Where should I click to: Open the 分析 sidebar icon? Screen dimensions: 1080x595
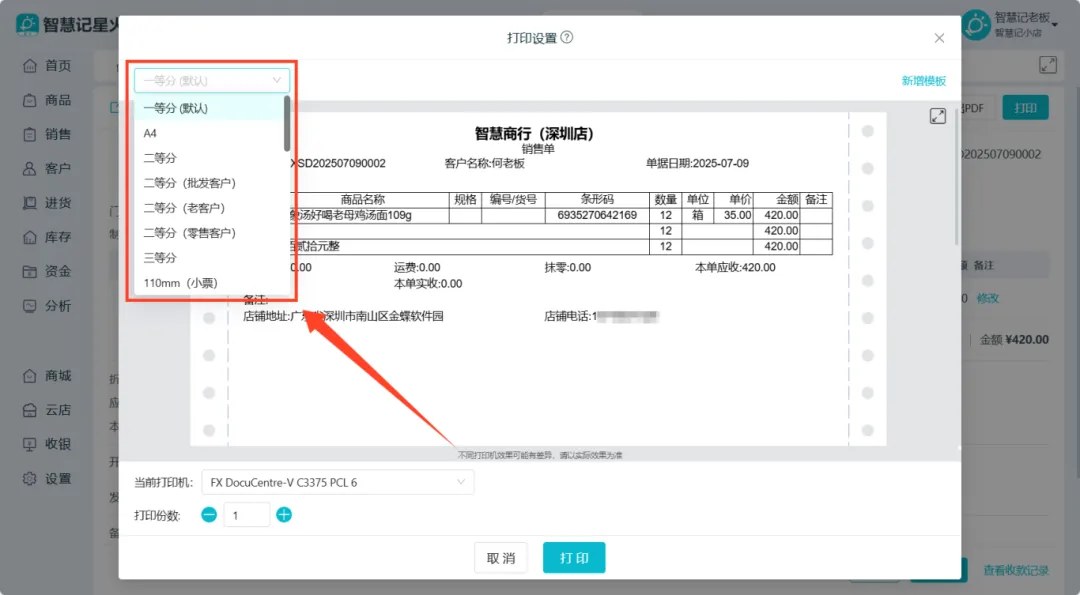30,306
